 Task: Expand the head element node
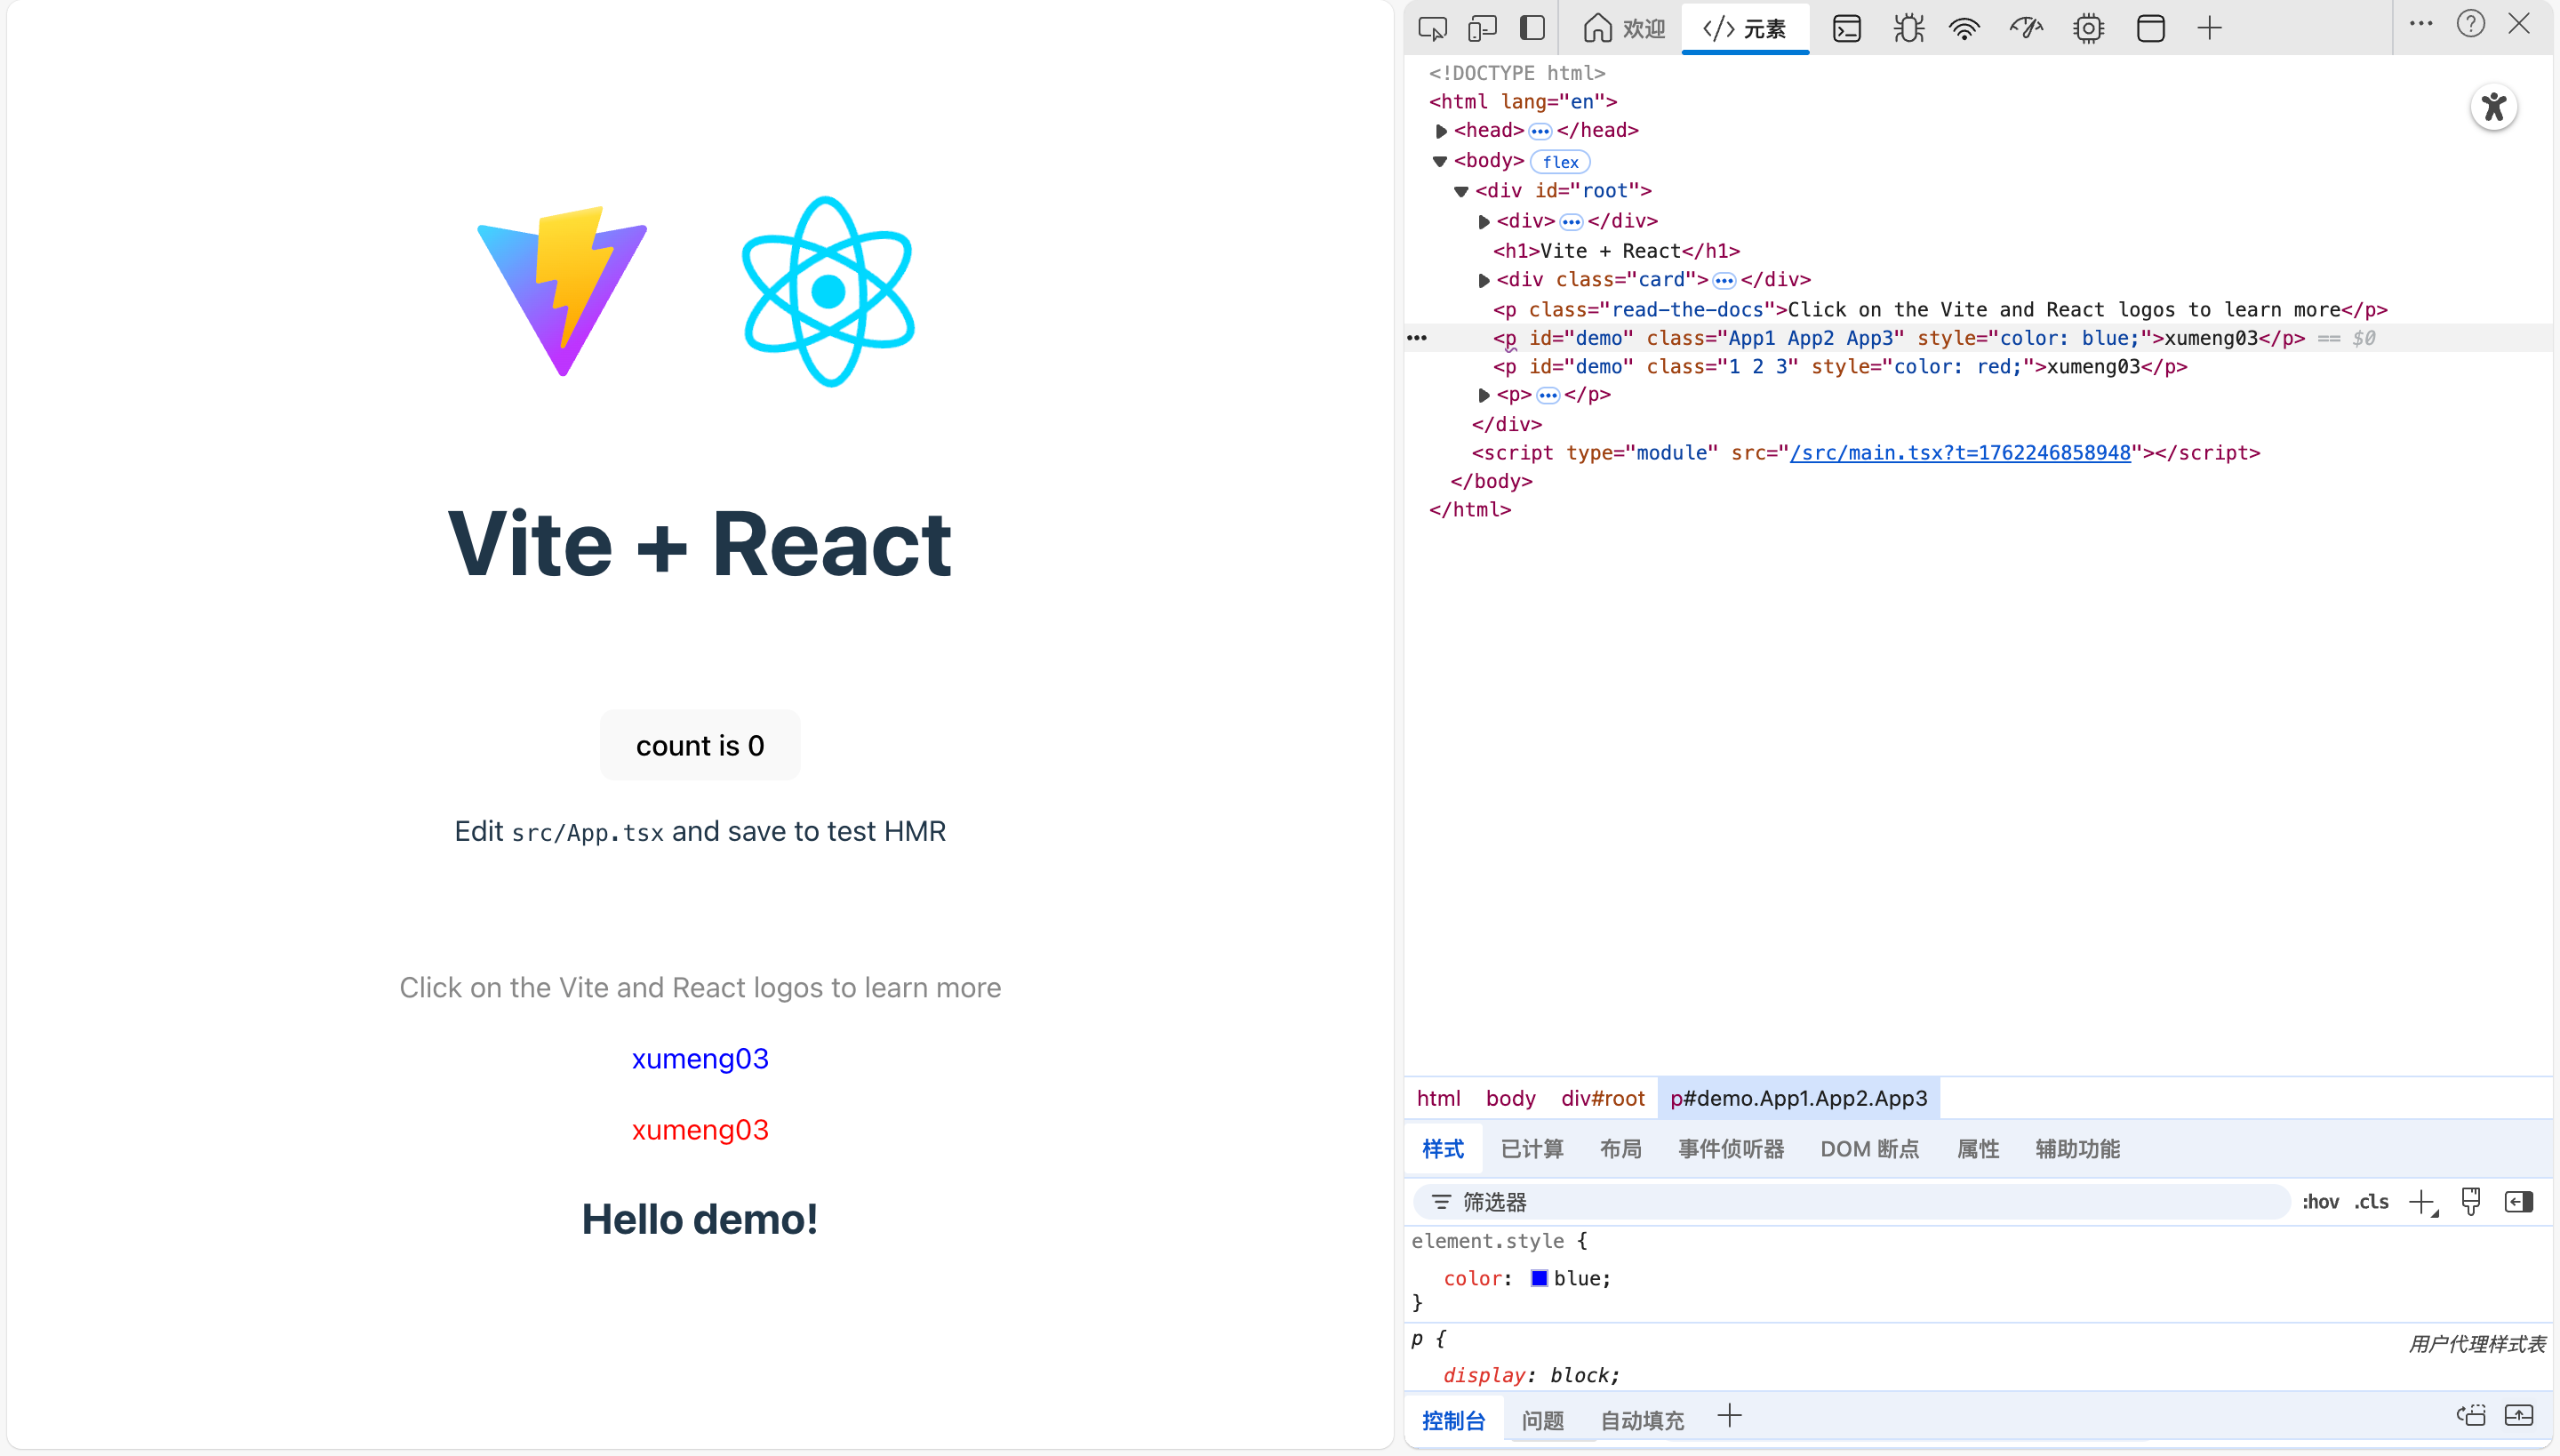(1441, 131)
